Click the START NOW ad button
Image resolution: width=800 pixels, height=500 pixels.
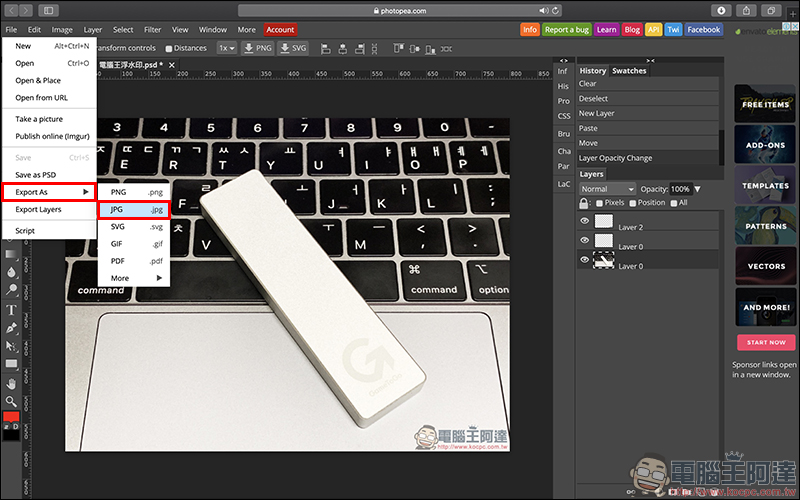point(766,342)
